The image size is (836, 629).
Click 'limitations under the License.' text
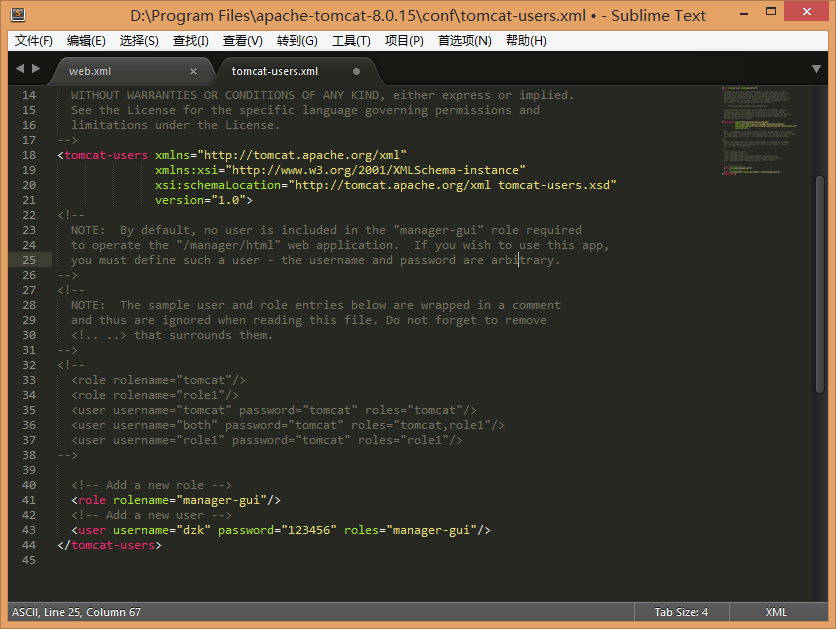[175, 125]
